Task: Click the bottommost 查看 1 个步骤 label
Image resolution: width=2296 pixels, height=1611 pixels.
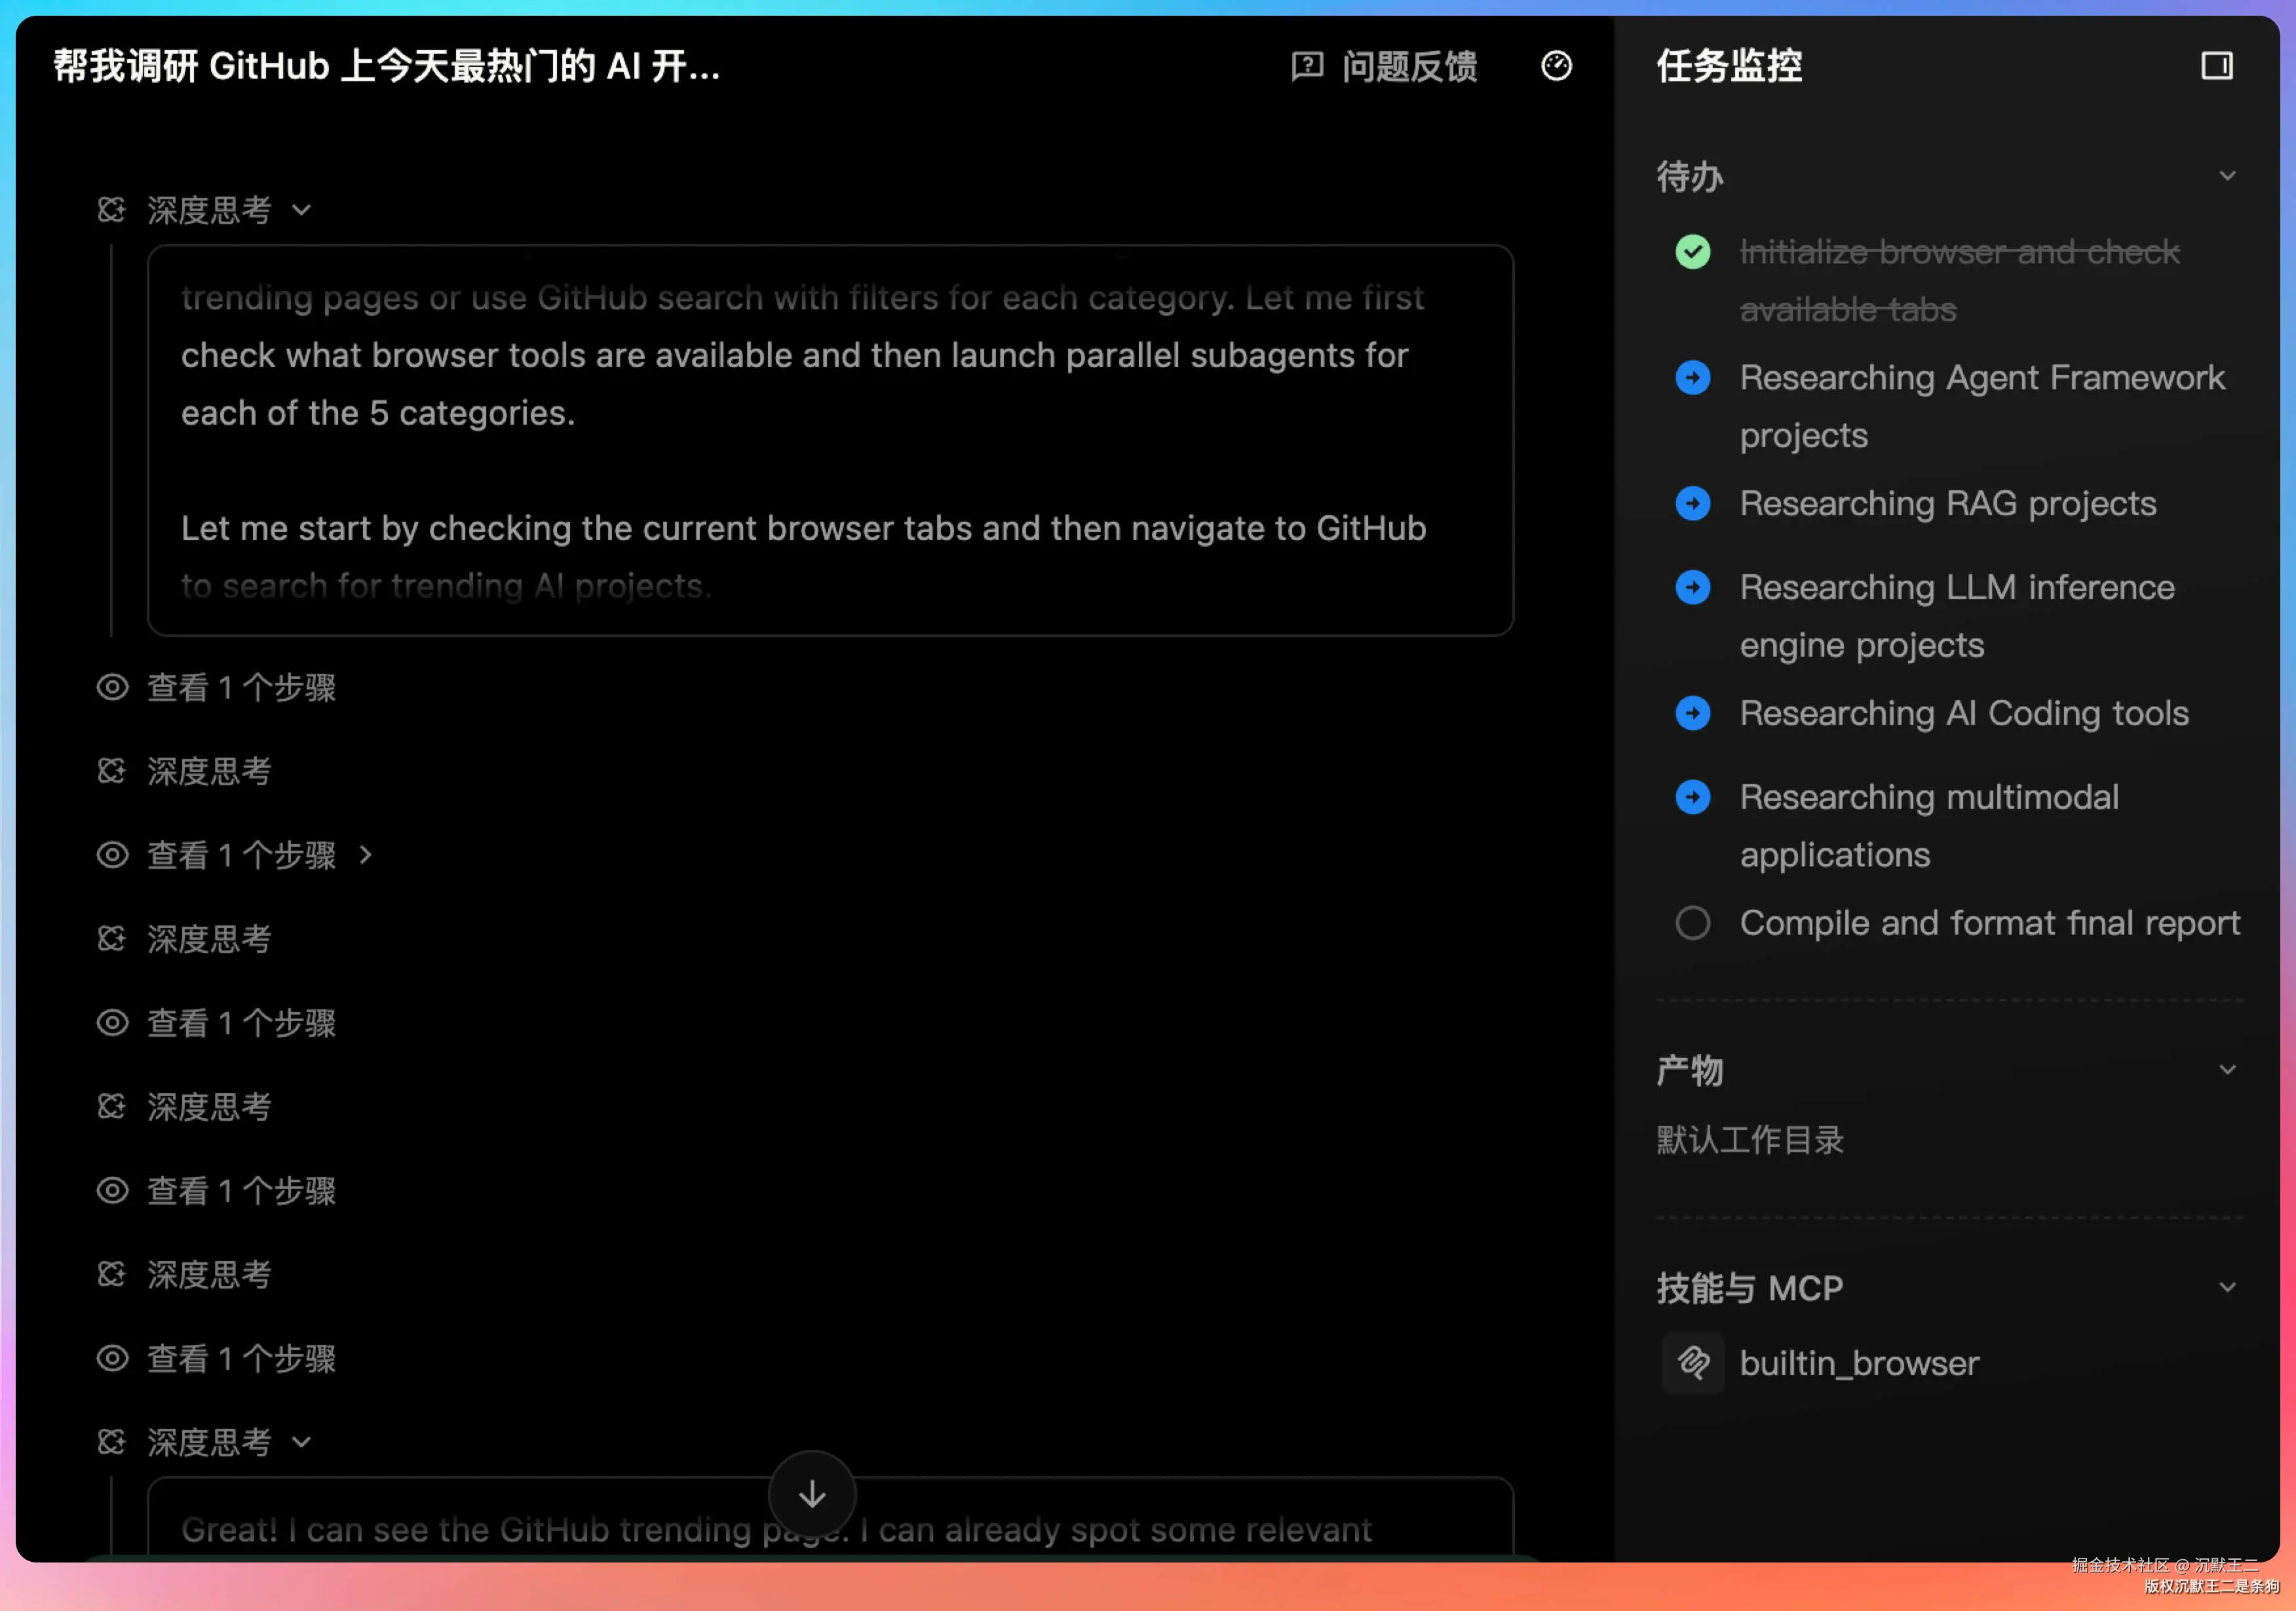Action: pos(242,1358)
